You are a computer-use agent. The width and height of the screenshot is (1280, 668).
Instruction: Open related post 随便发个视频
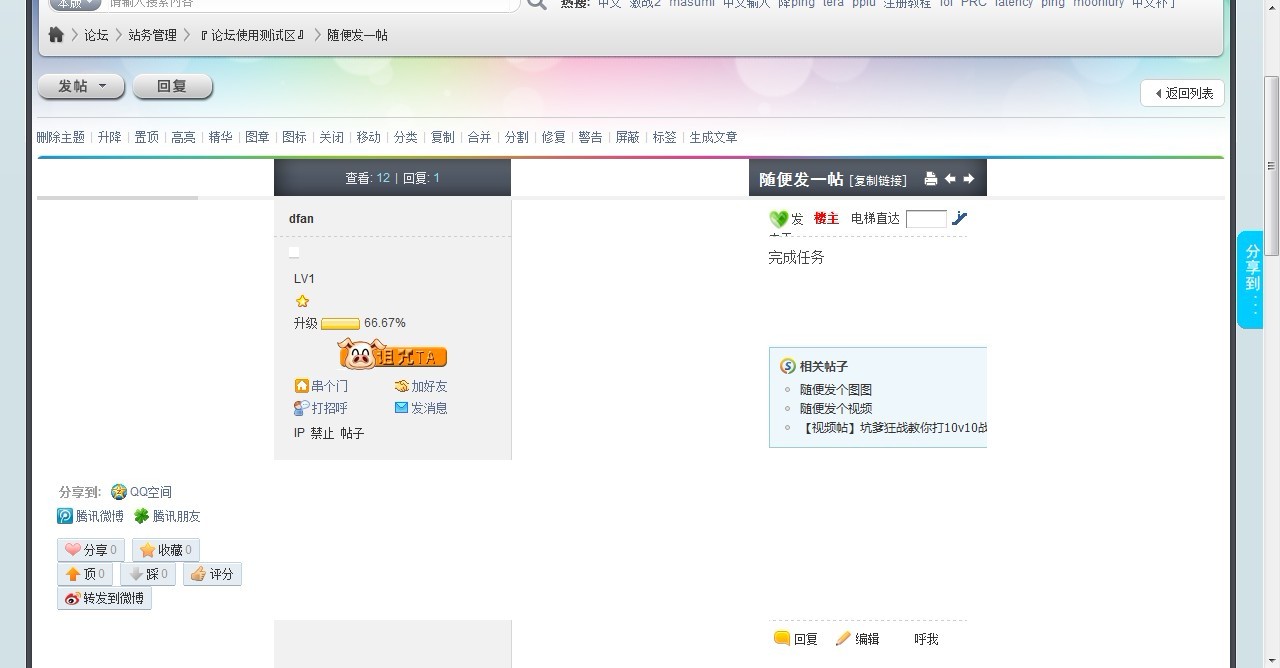[836, 408]
